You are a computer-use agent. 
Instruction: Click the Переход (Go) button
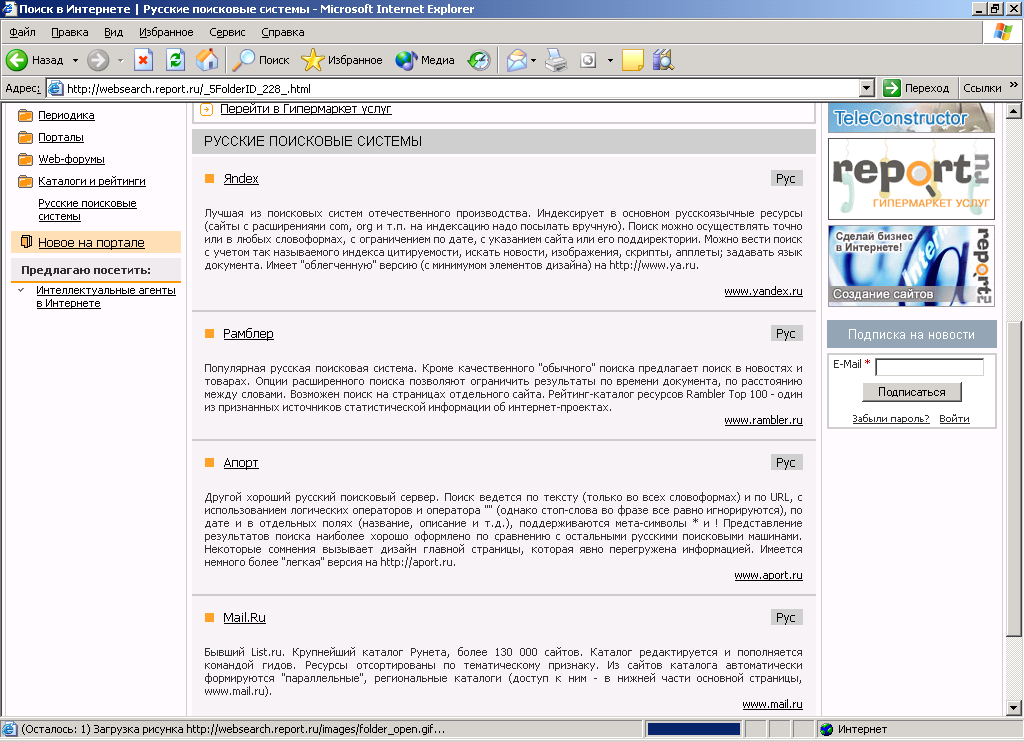(x=916, y=88)
